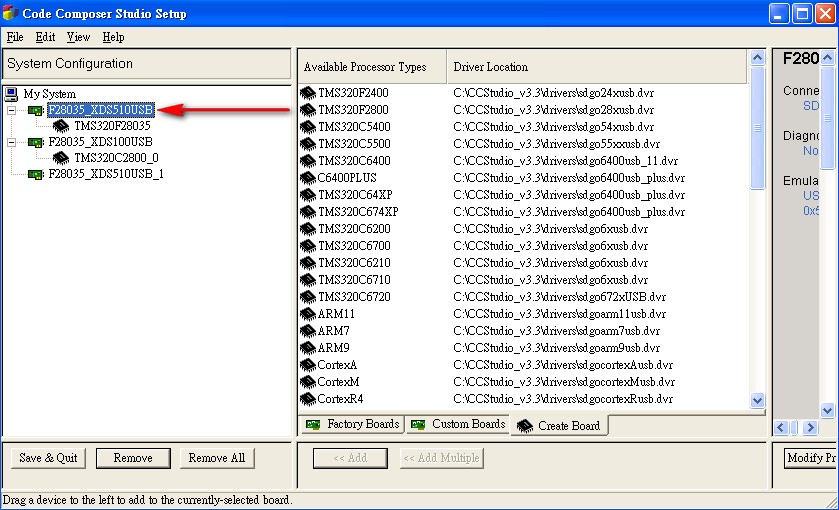Viewport: 839px width, 510px height.
Task: Click the << Add Multiple button
Action: pyautogui.click(x=441, y=458)
